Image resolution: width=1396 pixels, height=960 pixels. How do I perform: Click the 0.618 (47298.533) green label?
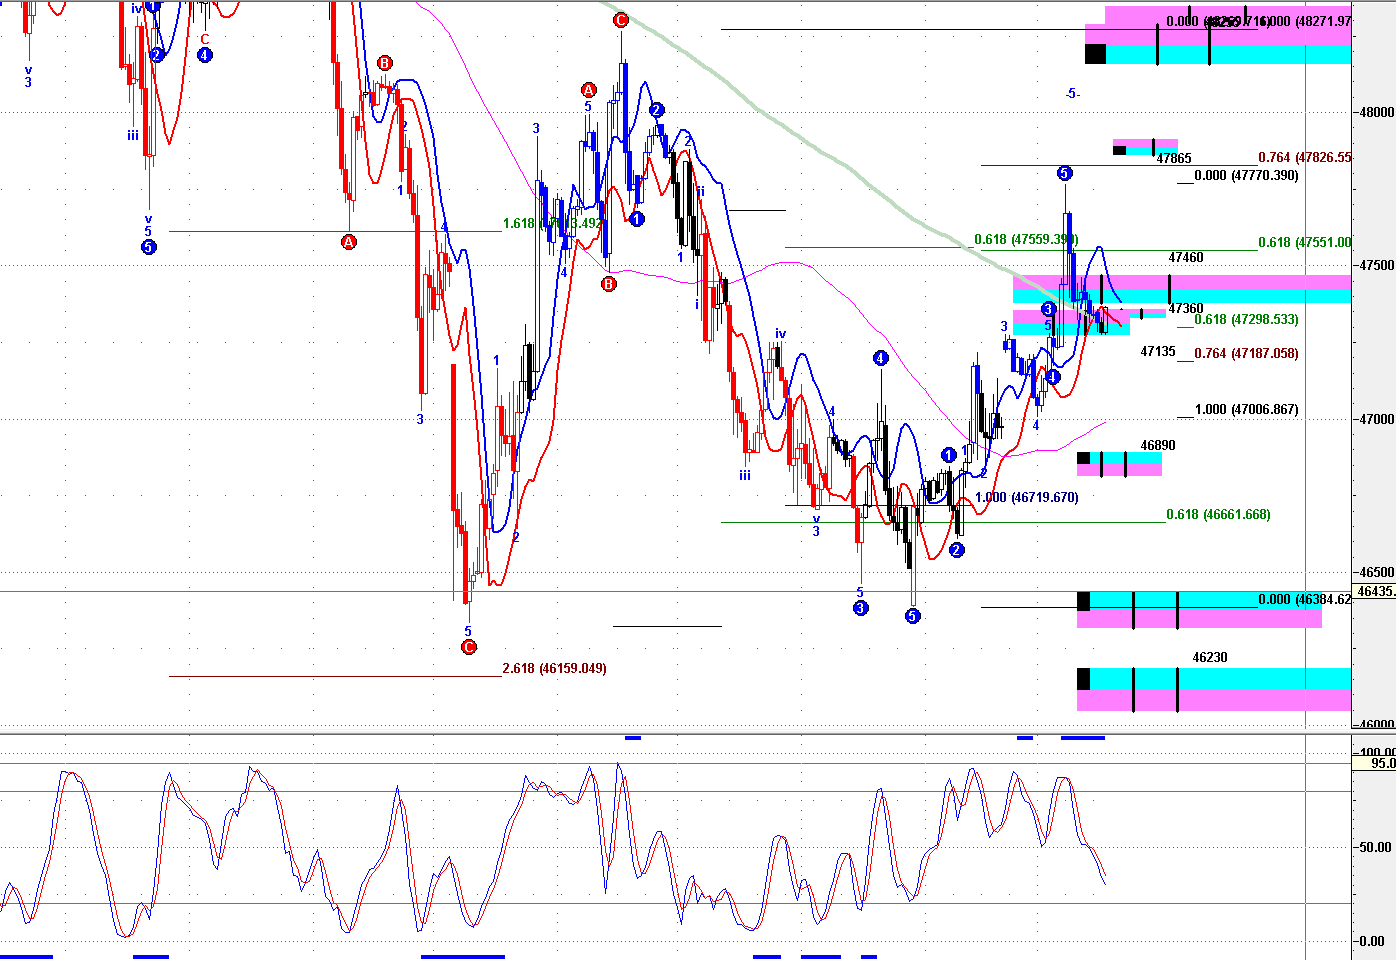(1246, 320)
